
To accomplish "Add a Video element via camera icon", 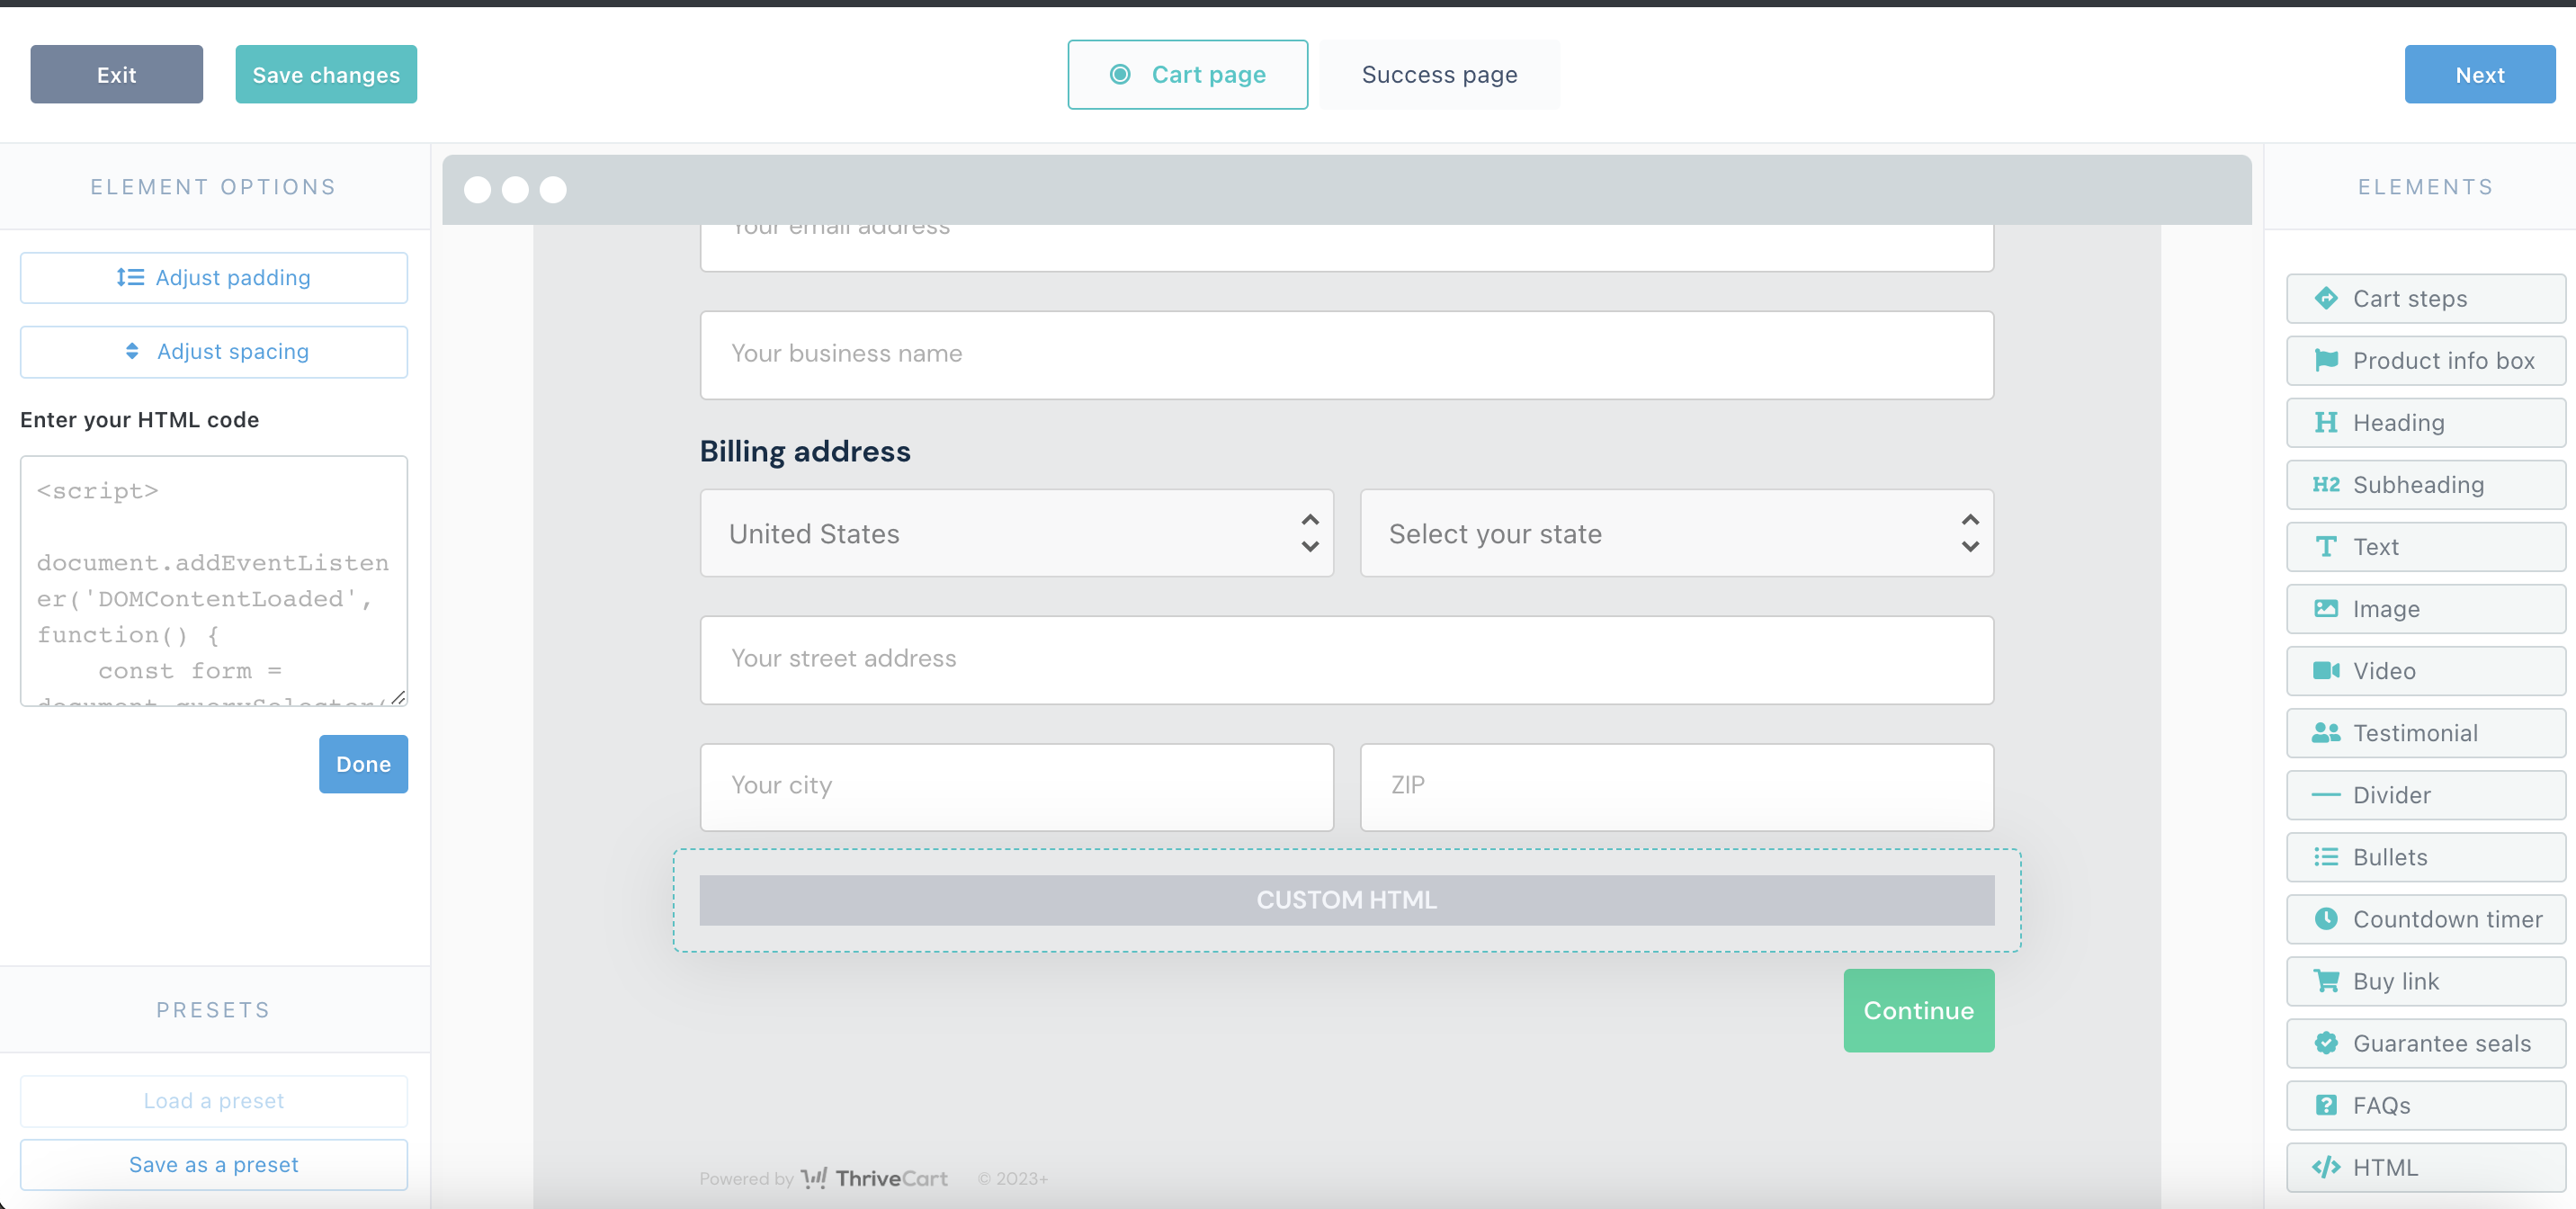I will coord(2326,670).
